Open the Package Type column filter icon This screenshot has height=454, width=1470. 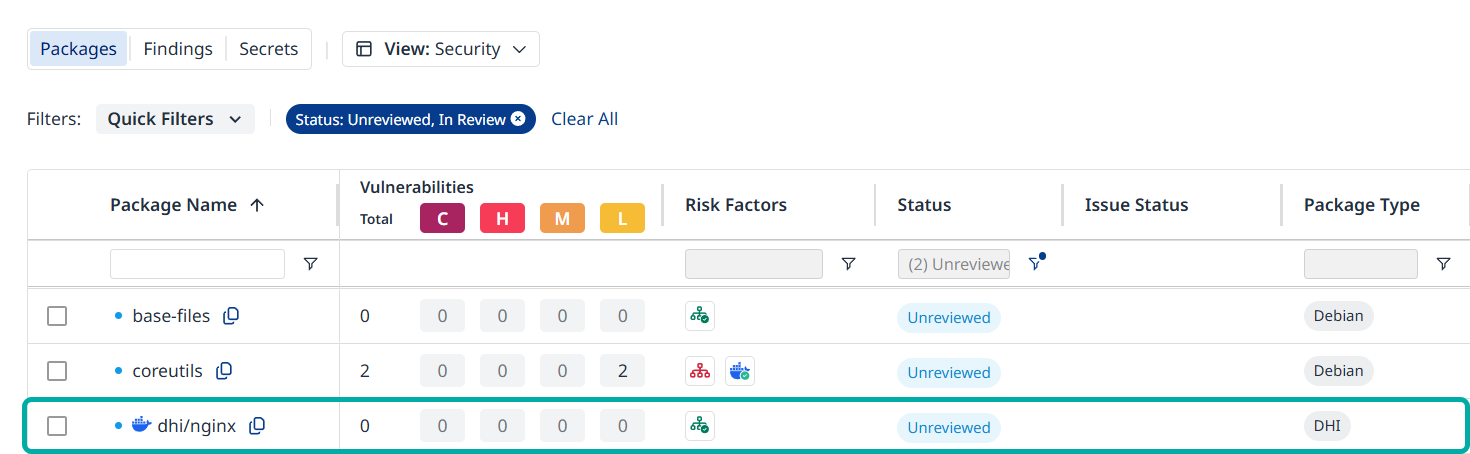(1443, 264)
